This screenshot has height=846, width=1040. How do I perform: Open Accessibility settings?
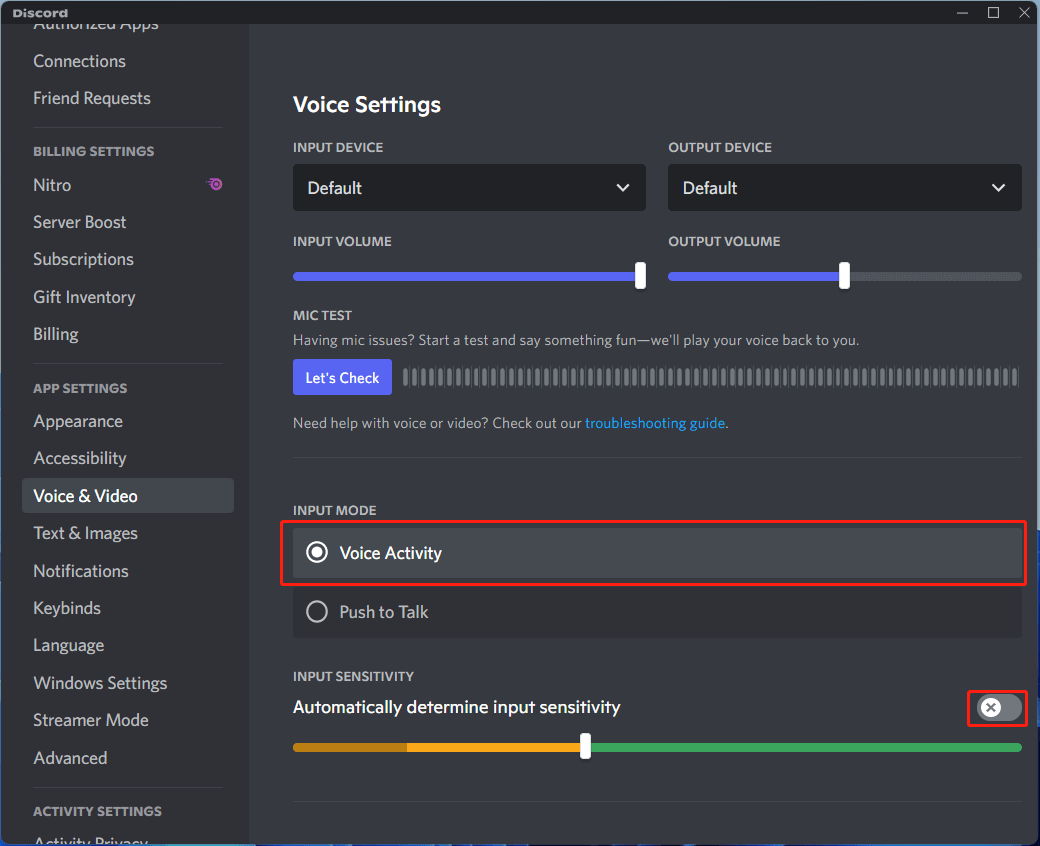pyautogui.click(x=80, y=458)
